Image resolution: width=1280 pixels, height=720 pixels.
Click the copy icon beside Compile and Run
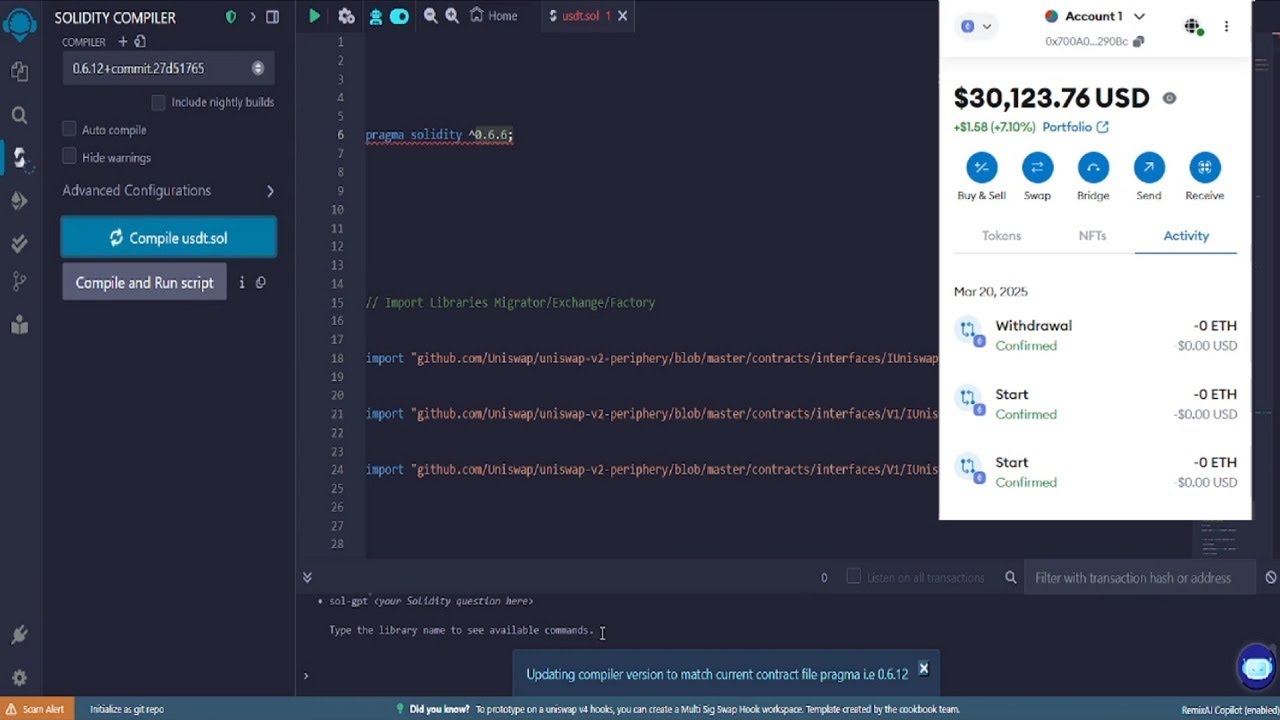coord(260,283)
